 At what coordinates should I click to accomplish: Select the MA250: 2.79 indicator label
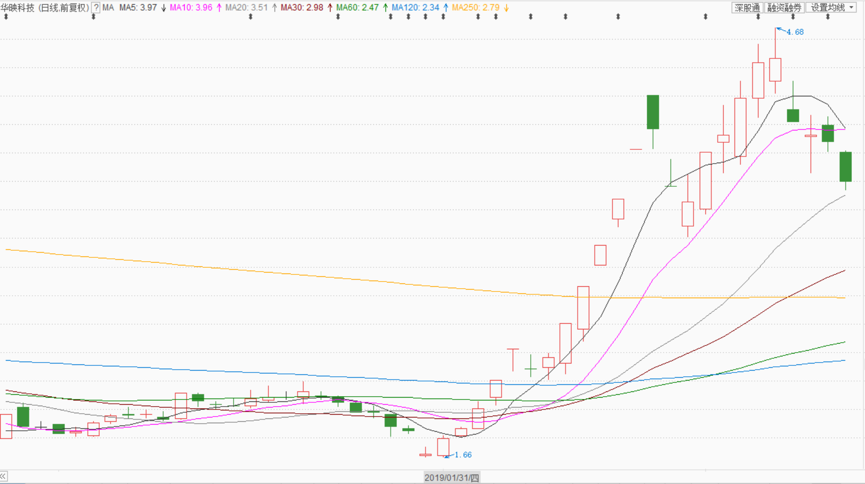pyautogui.click(x=476, y=8)
